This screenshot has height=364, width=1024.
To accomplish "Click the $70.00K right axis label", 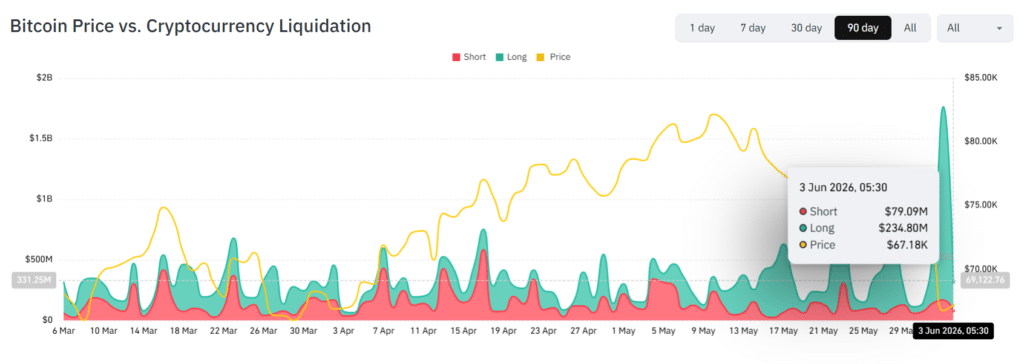I will point(980,269).
